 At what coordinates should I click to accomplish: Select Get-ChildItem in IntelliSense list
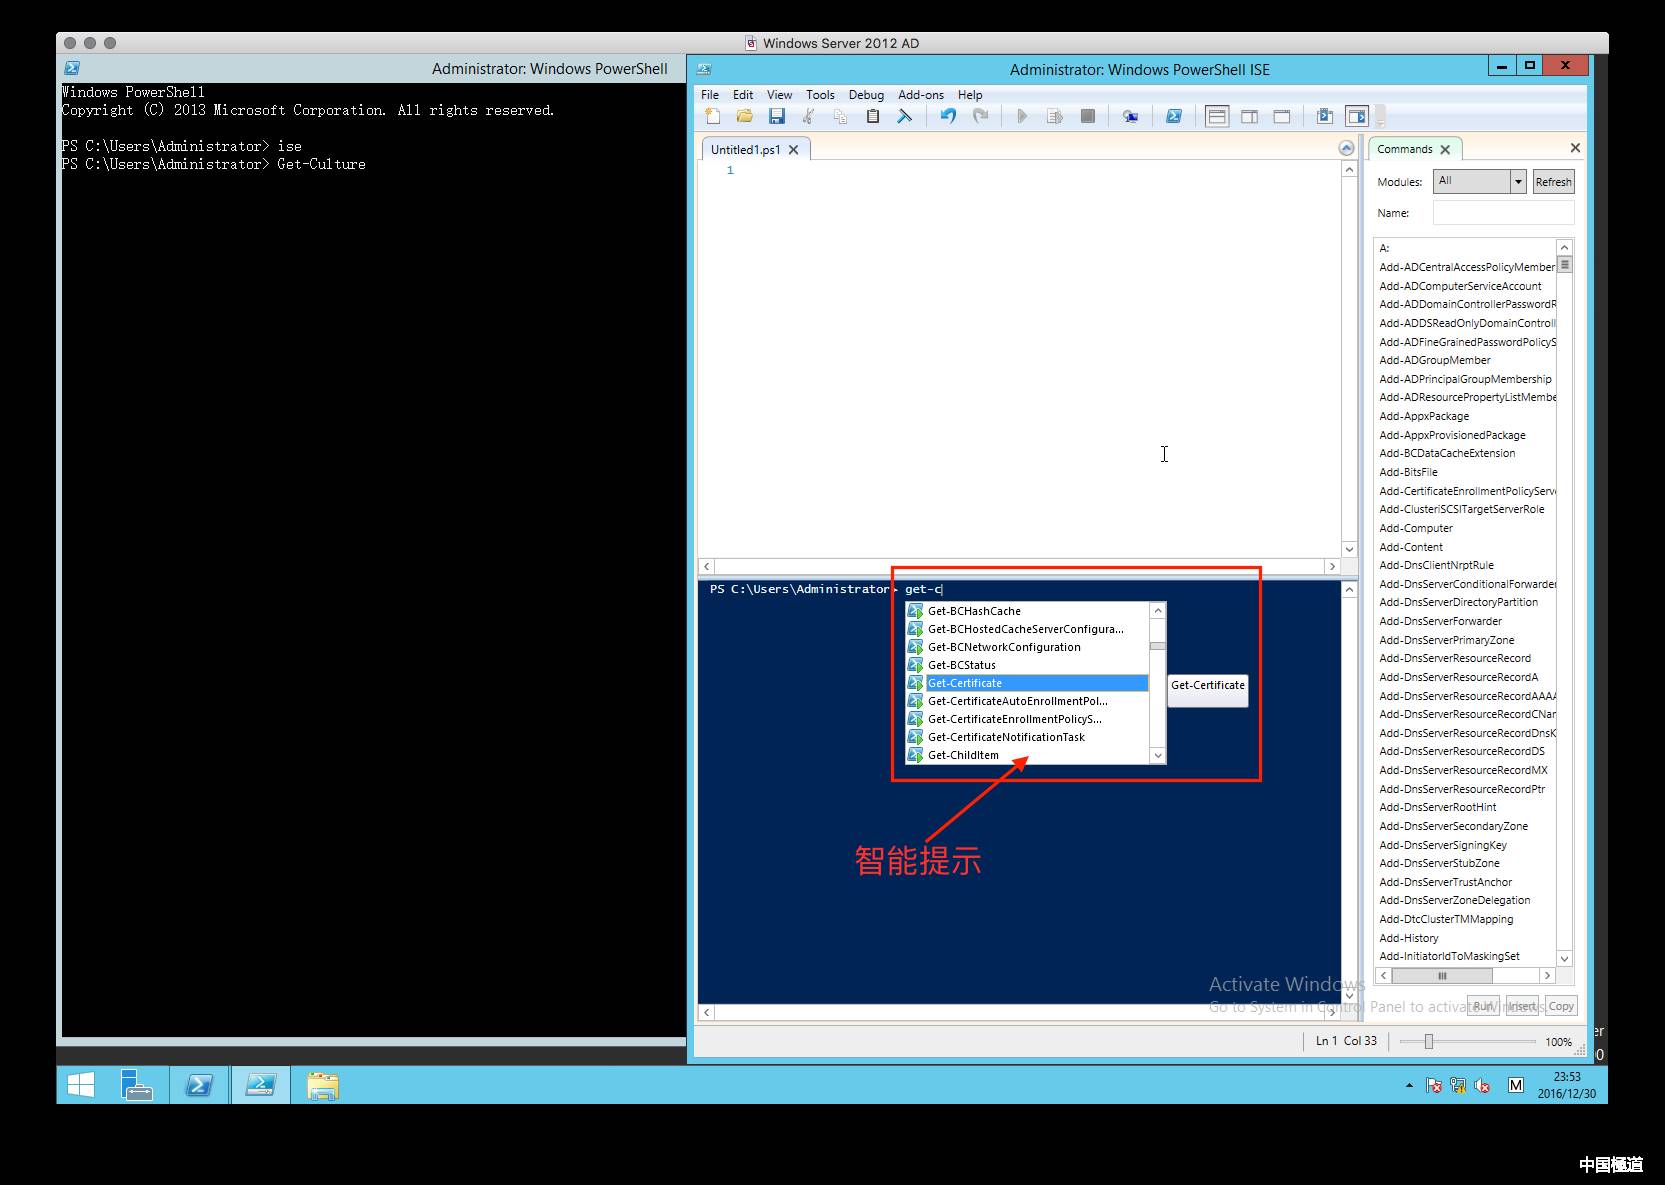click(1027, 755)
